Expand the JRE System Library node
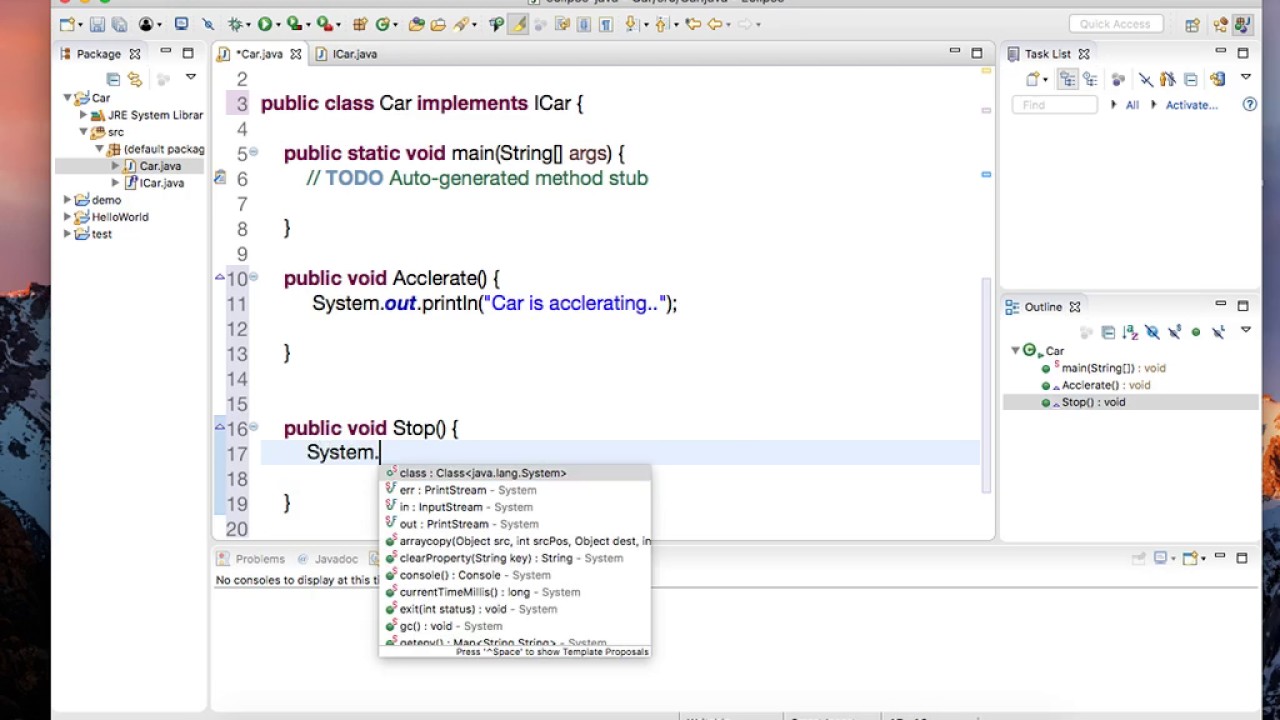The image size is (1280, 720). pyautogui.click(x=83, y=115)
